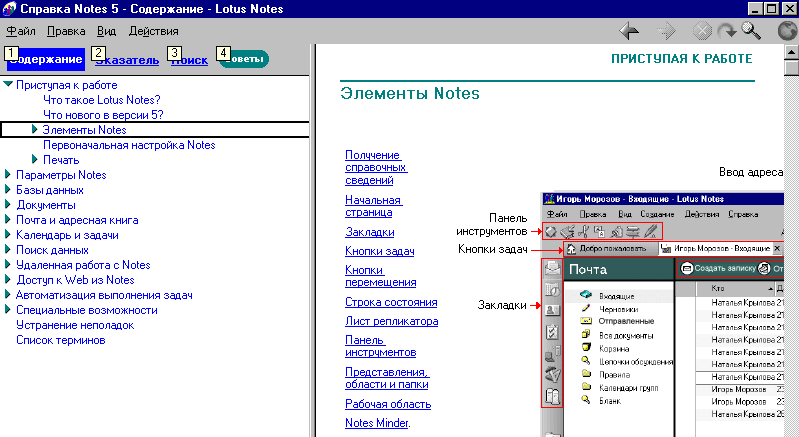Click the forward navigation arrow icon
799x437 pixels.
(665, 31)
